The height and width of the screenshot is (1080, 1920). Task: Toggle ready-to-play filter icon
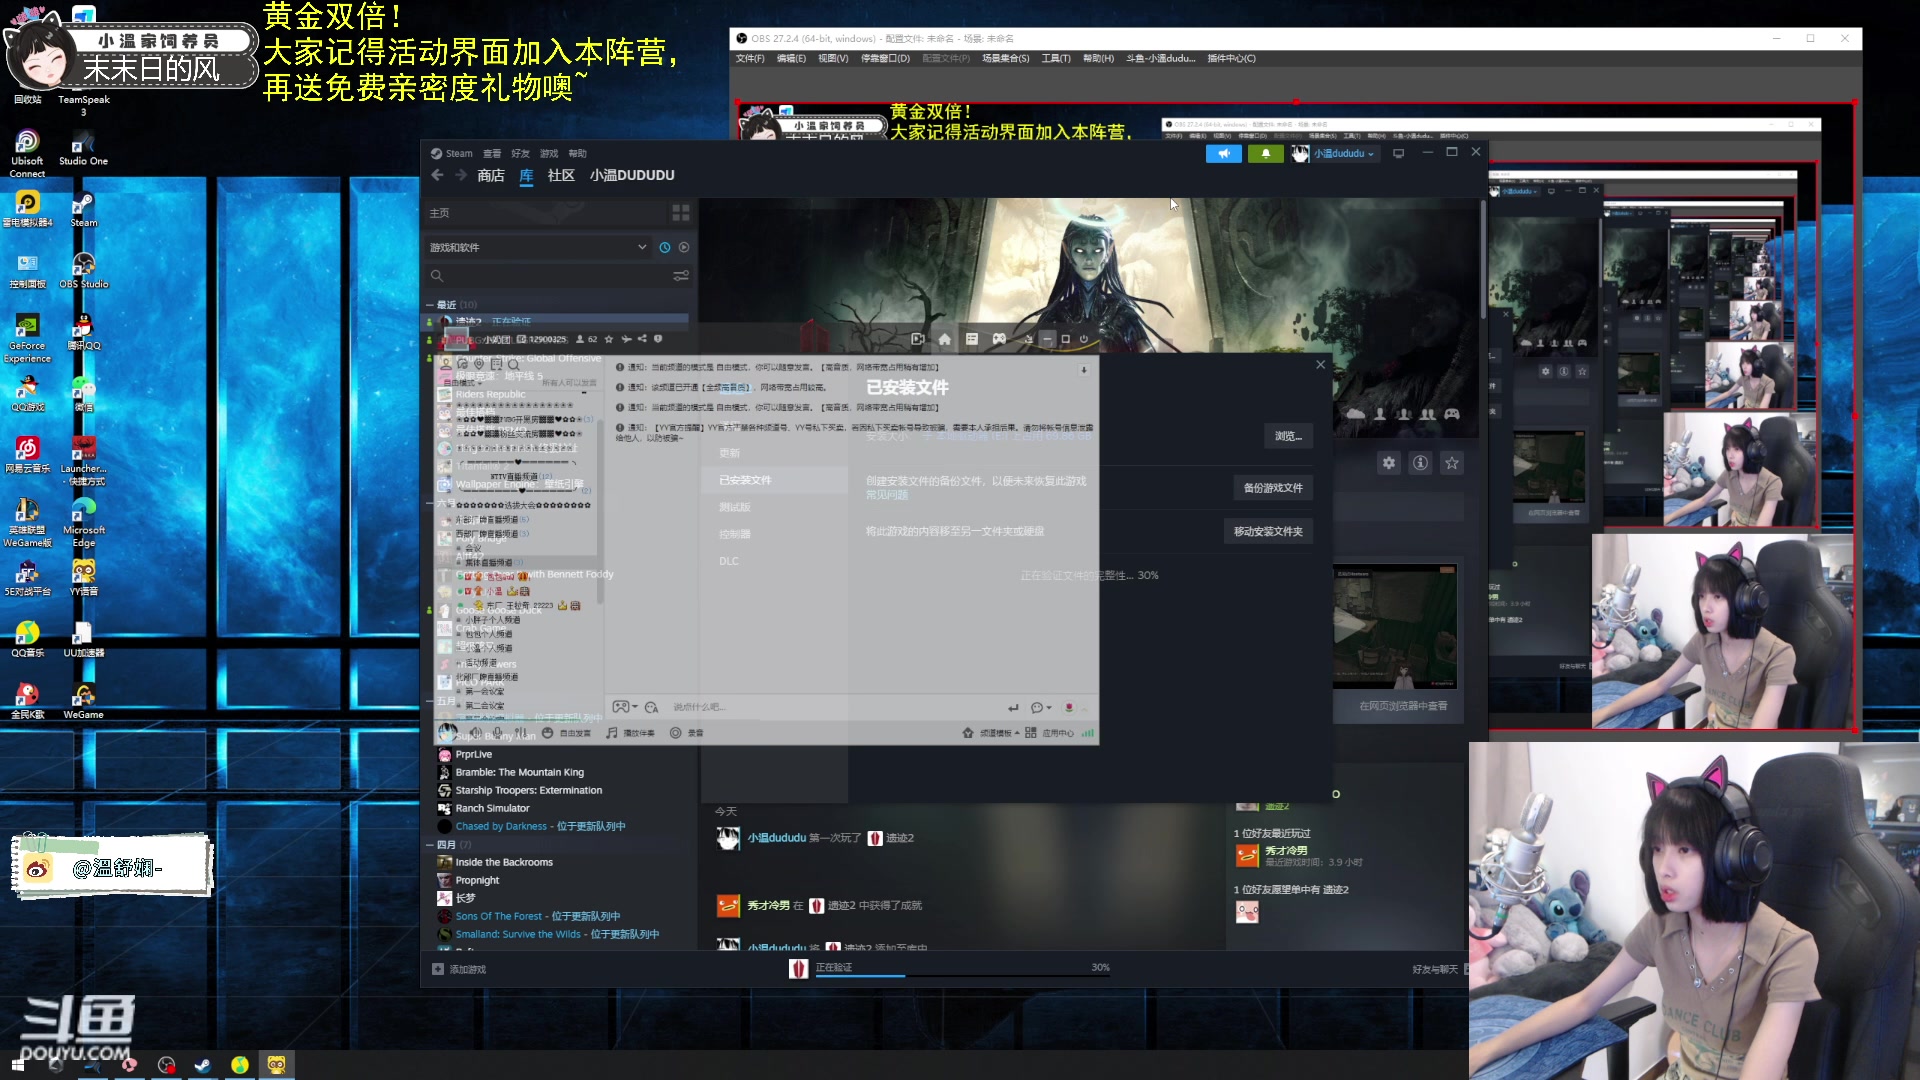pos(684,247)
